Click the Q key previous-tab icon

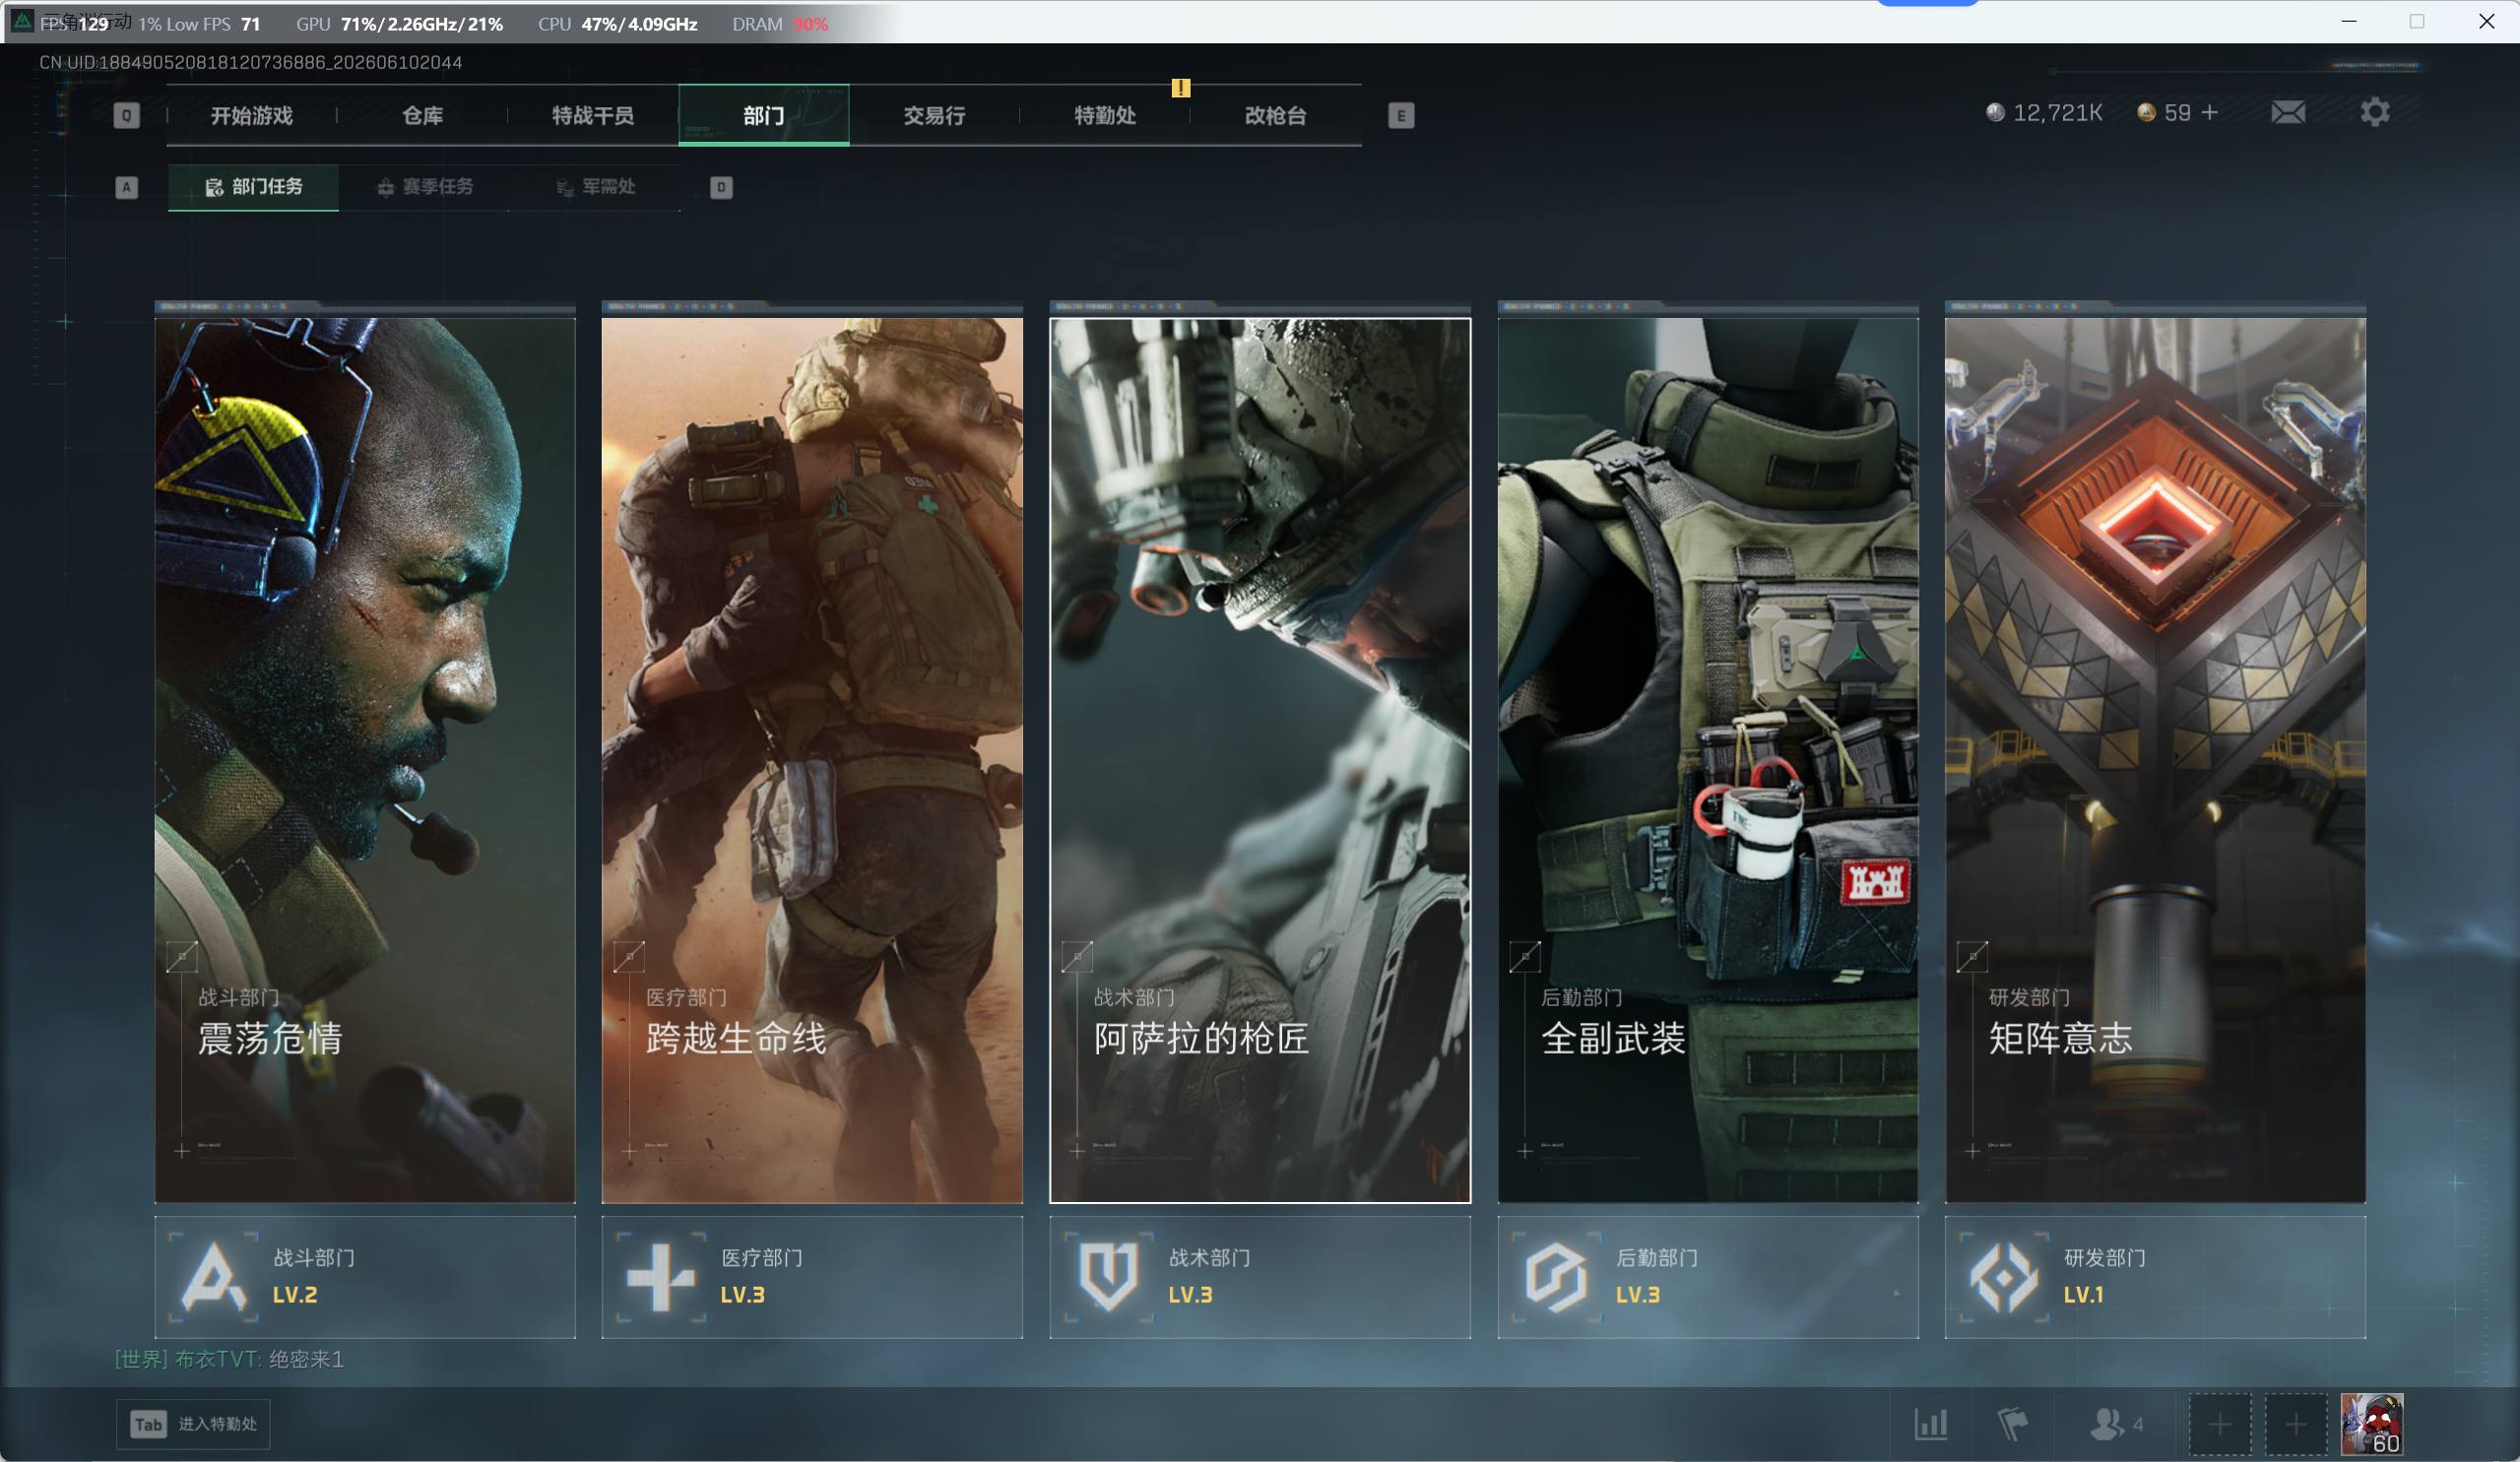point(126,116)
